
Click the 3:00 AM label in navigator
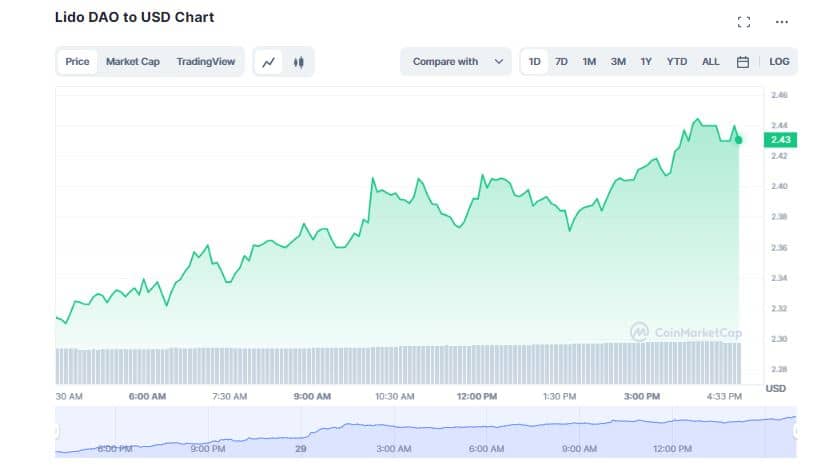click(x=394, y=449)
